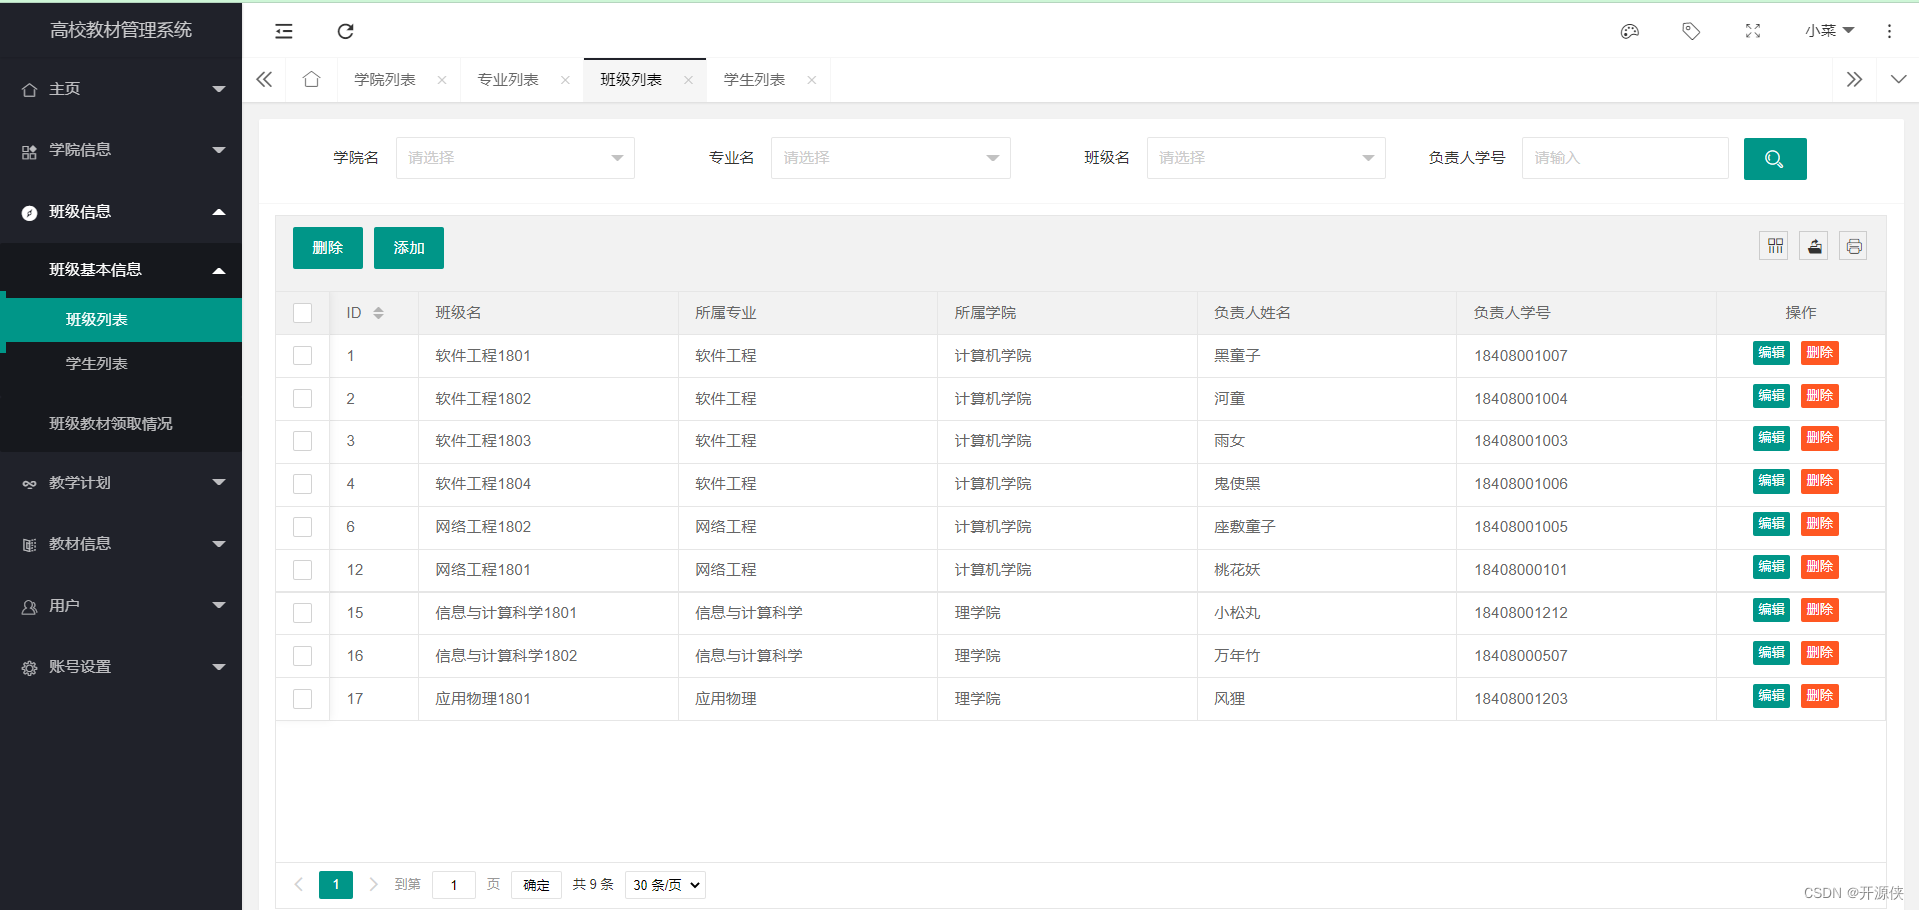
Task: Close the 班级列表 tab
Action: point(688,80)
